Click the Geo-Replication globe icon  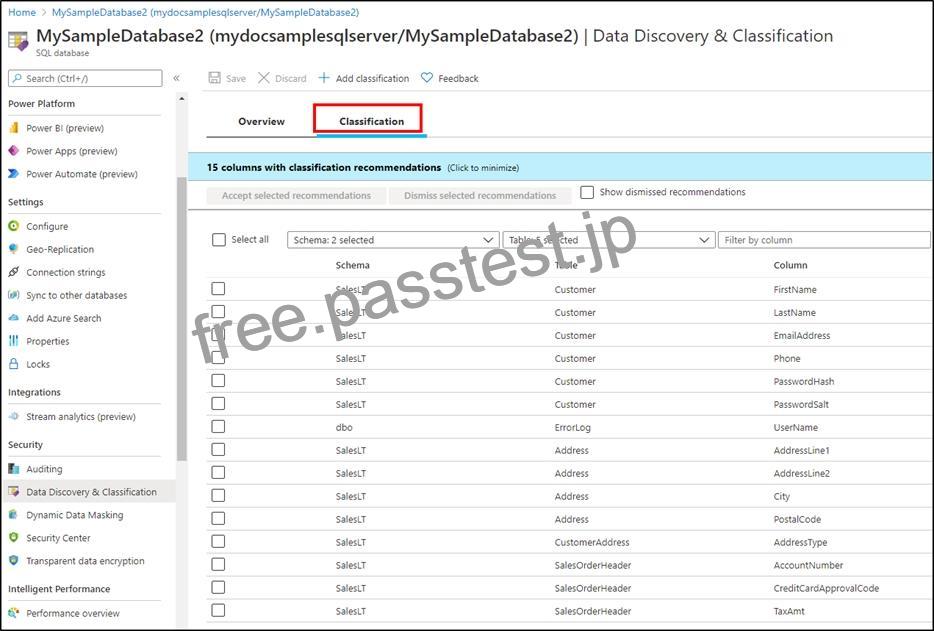[x=14, y=249]
